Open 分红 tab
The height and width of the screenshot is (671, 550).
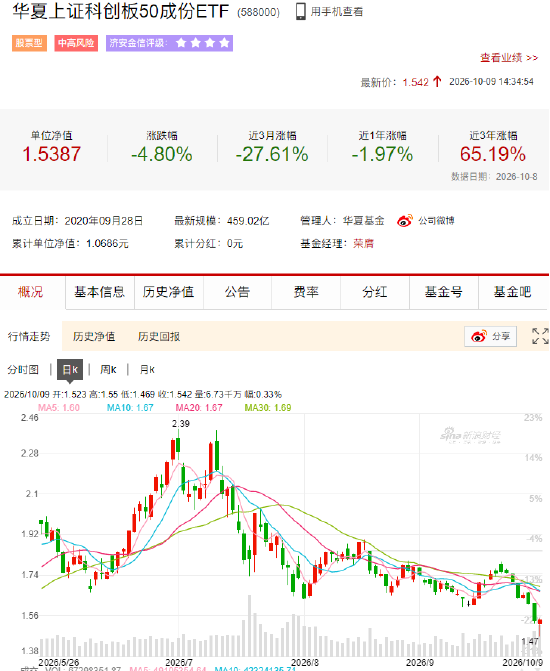click(375, 292)
